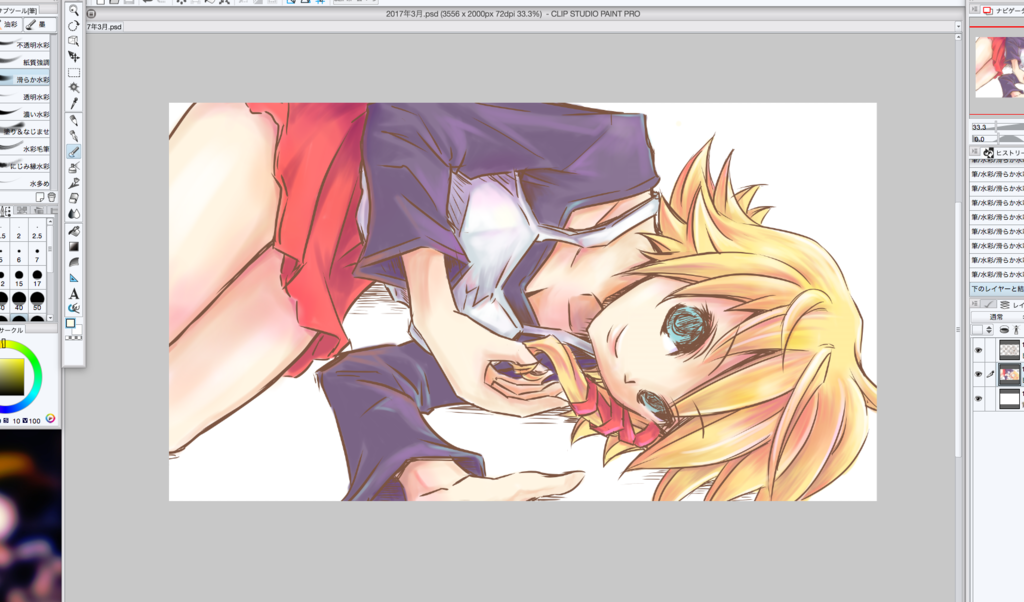1024x602 pixels.
Task: Pick brush size 17 preset
Action: [37, 277]
